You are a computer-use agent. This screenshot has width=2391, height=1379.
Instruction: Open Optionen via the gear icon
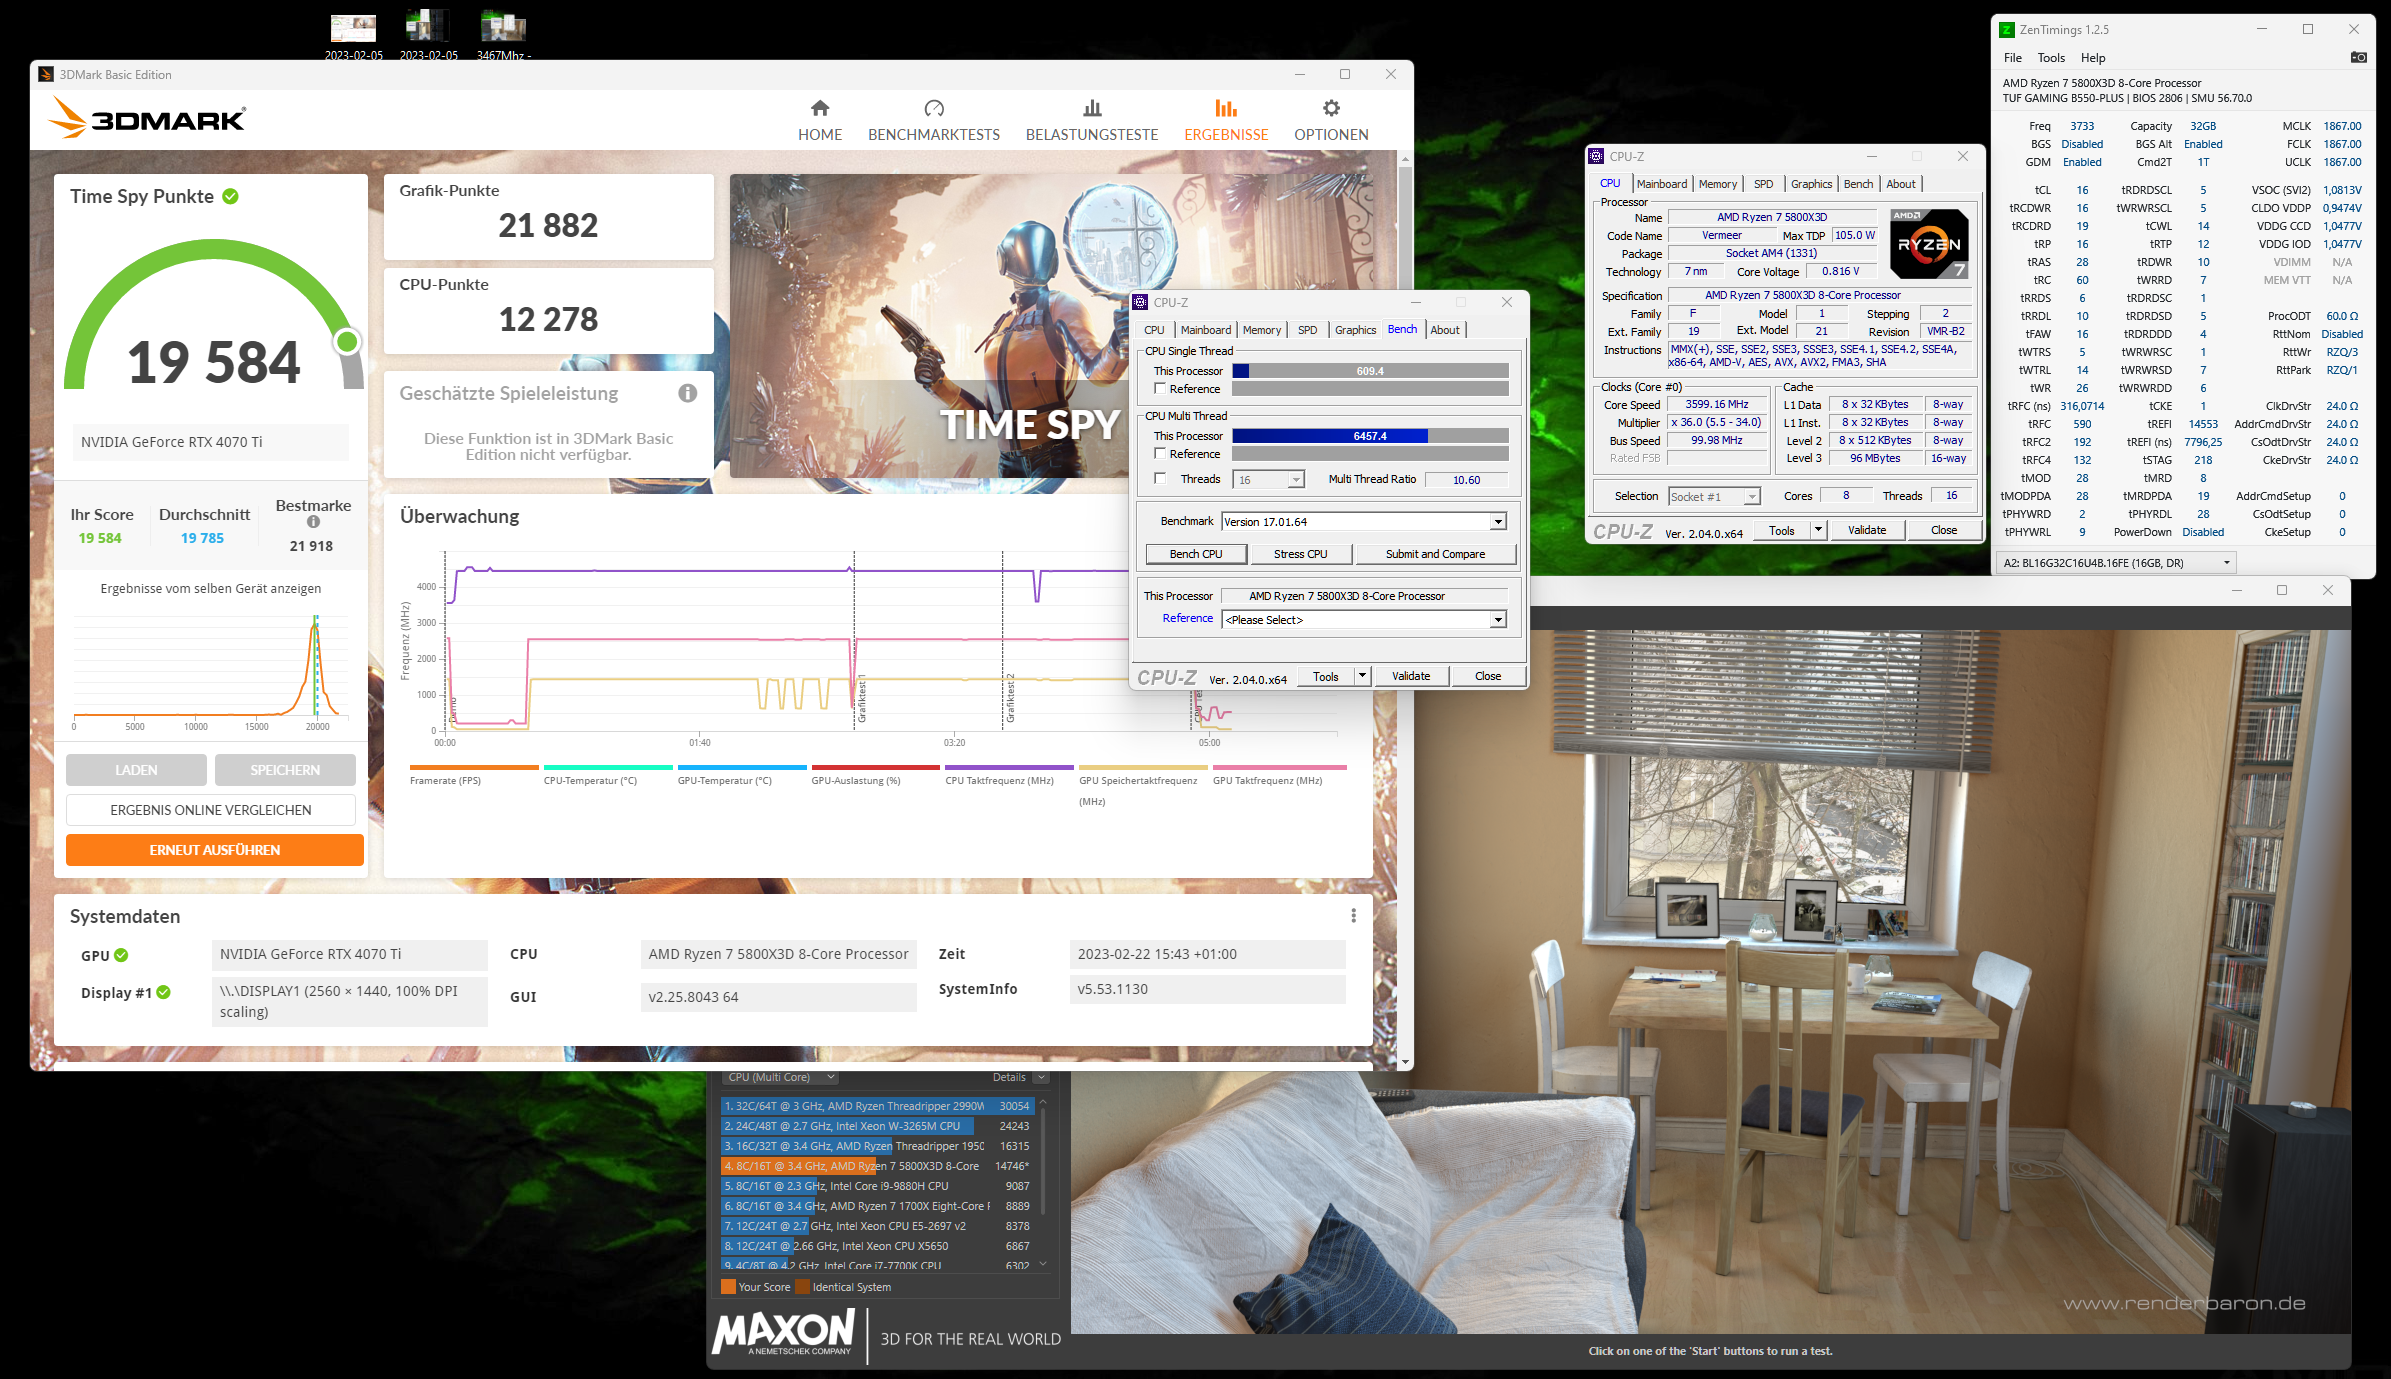point(1330,108)
